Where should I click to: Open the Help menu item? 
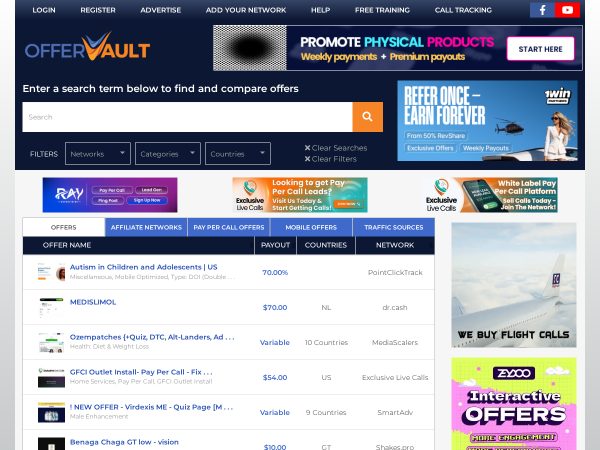(x=320, y=10)
